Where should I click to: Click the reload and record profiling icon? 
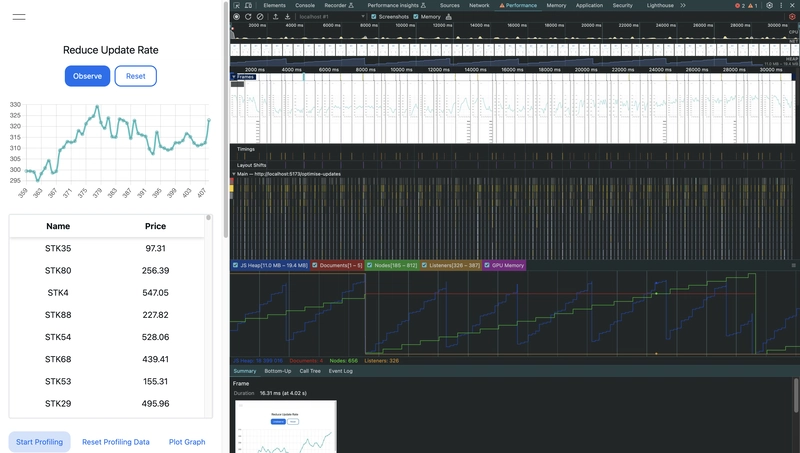click(x=247, y=17)
